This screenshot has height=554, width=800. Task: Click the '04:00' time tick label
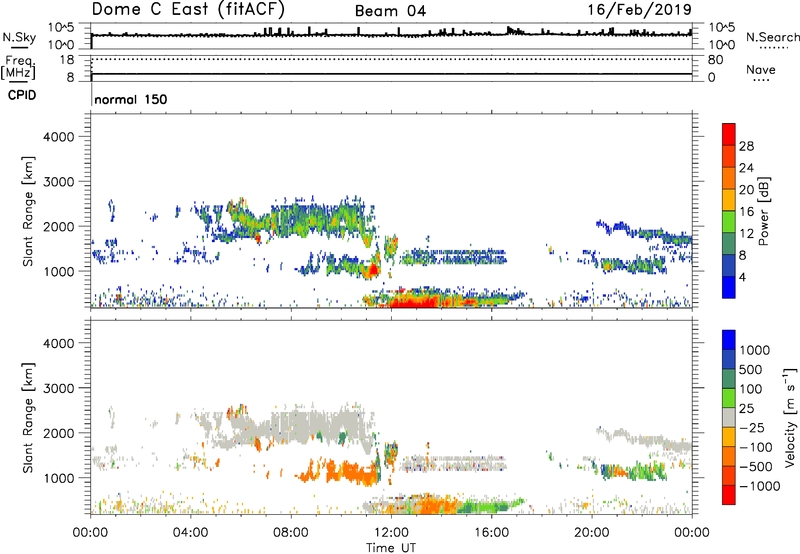click(x=190, y=533)
